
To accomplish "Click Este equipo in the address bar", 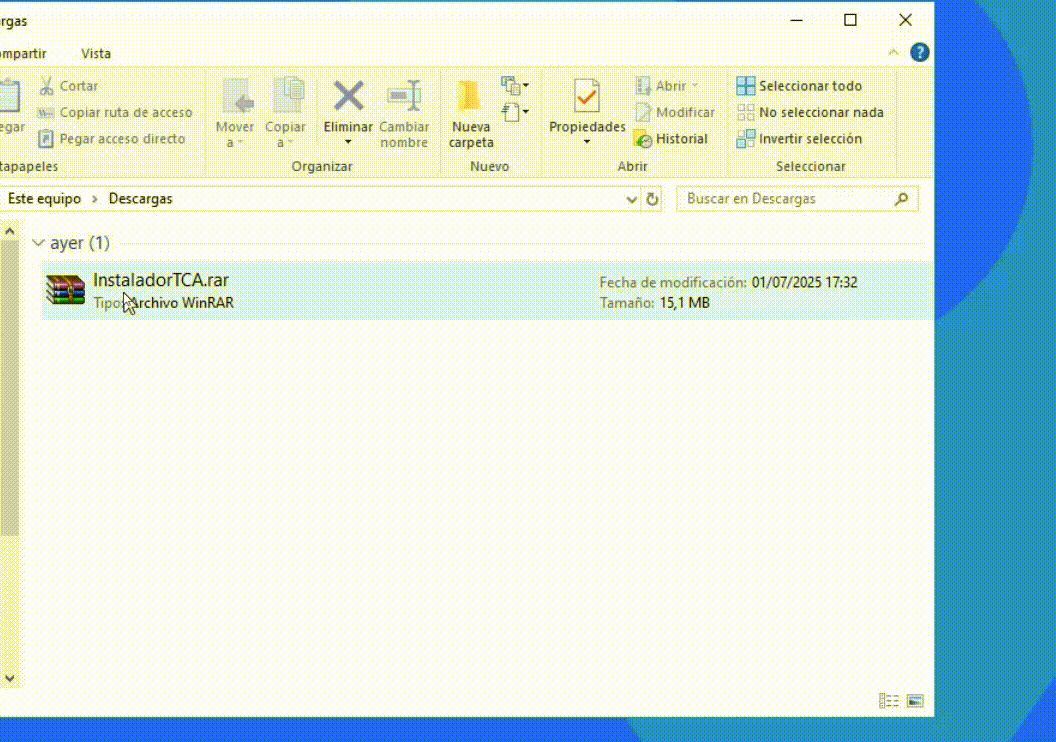I will (44, 199).
